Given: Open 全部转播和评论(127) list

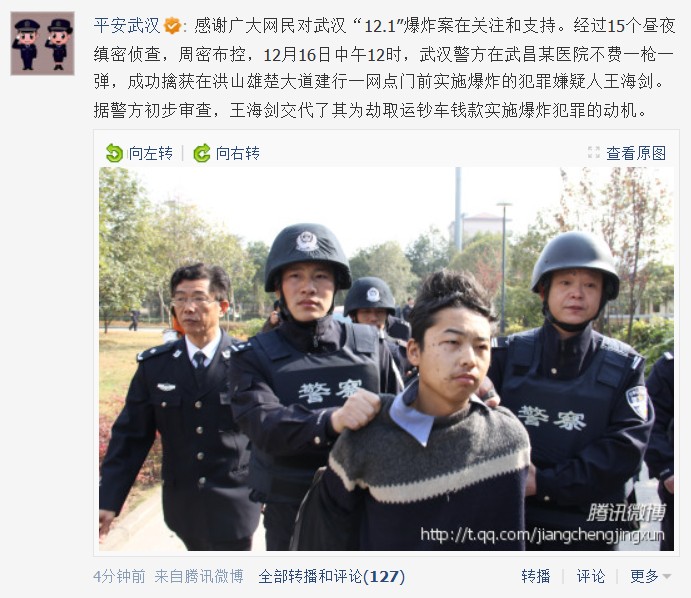Looking at the screenshot, I should click(x=332, y=576).
